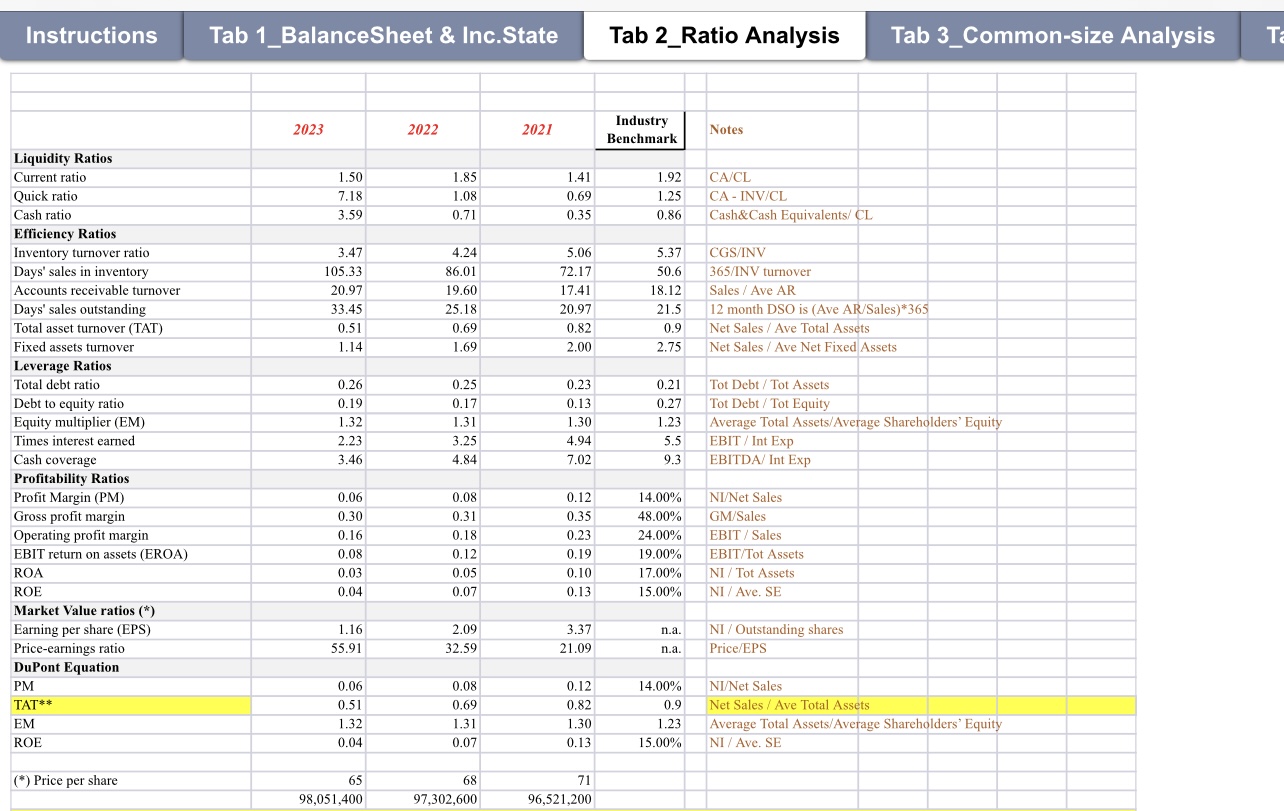The height and width of the screenshot is (811, 1284).
Task: Switch to Tab 1_BalanceSheet & Inc.State
Action: [384, 36]
